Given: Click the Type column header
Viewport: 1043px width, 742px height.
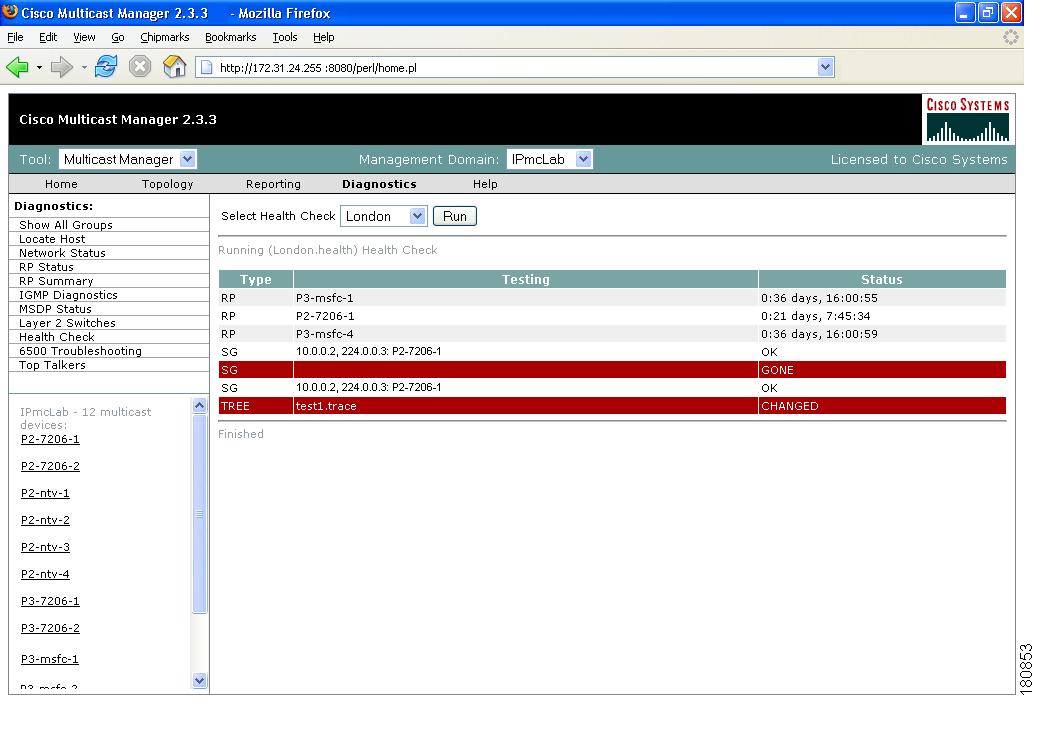Looking at the screenshot, I should tap(255, 279).
